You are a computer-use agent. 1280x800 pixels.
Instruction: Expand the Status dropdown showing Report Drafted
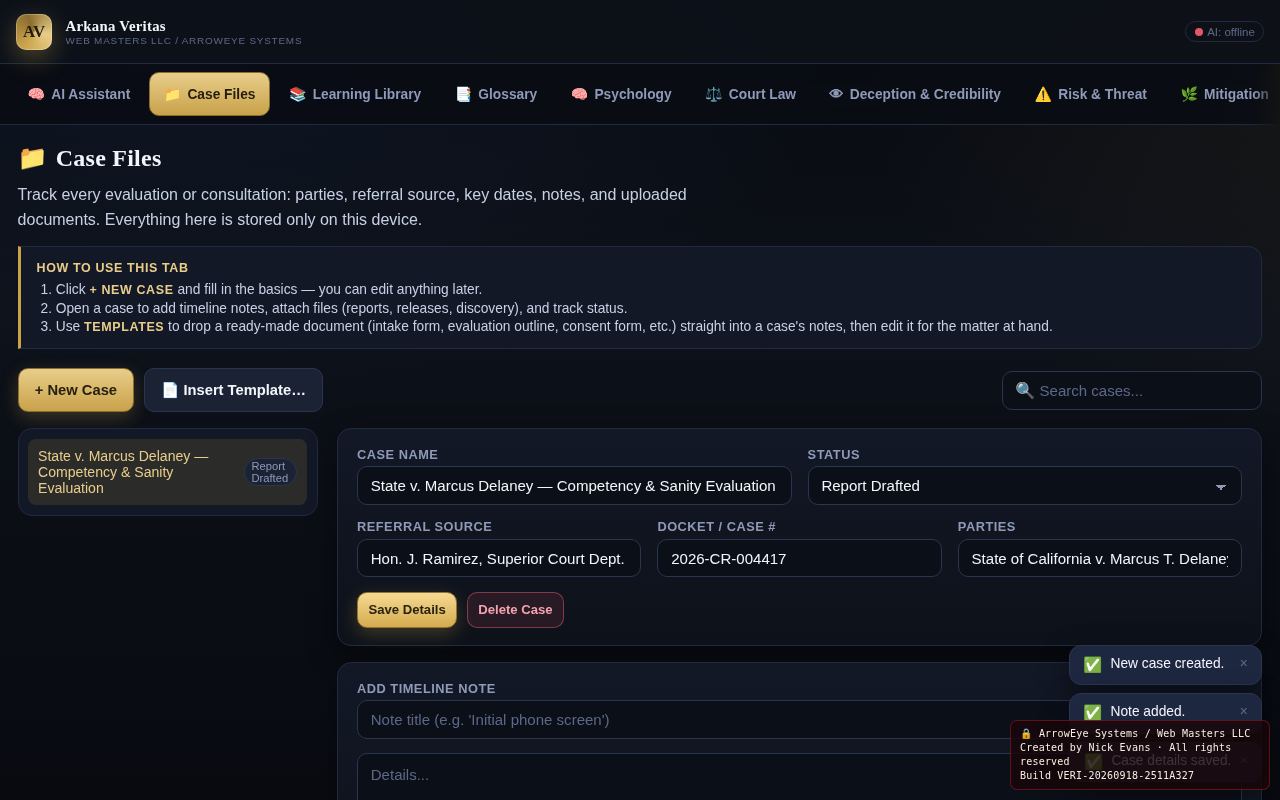click(x=1024, y=486)
